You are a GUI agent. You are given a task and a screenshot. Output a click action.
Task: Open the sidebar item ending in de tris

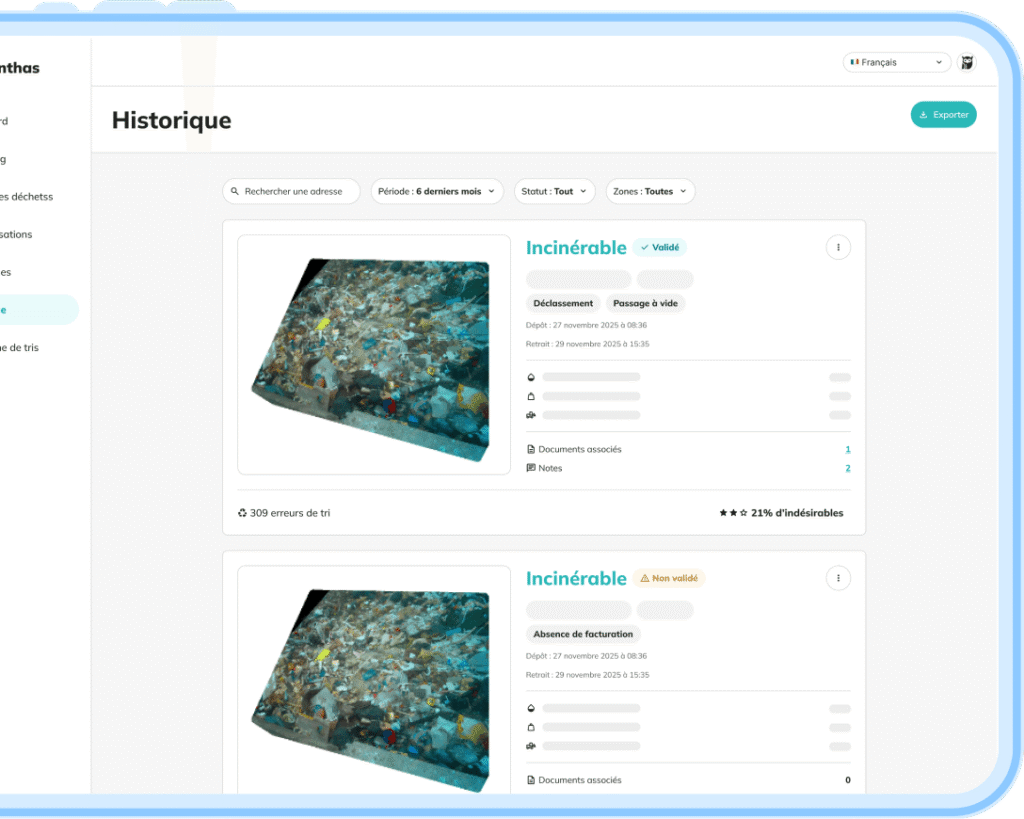[20, 347]
